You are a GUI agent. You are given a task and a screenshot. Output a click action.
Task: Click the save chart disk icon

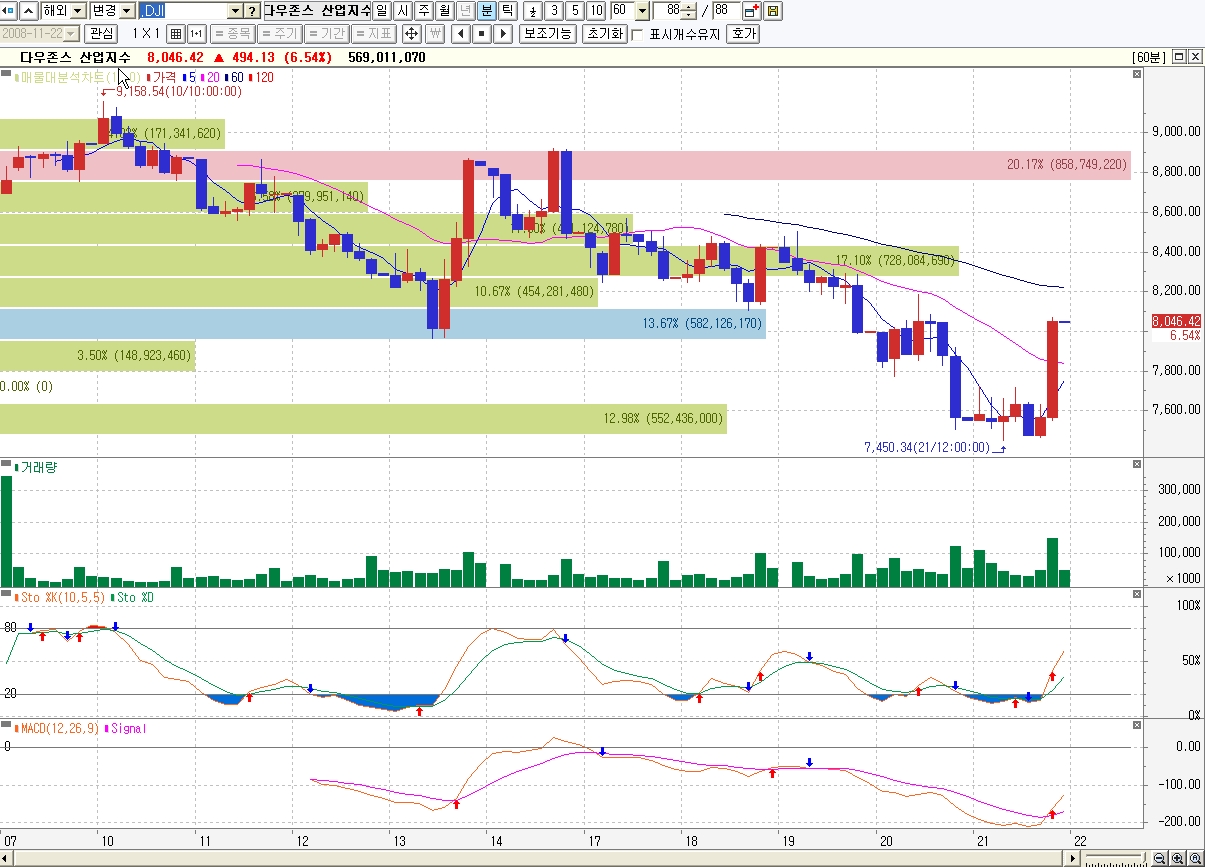click(x=774, y=11)
